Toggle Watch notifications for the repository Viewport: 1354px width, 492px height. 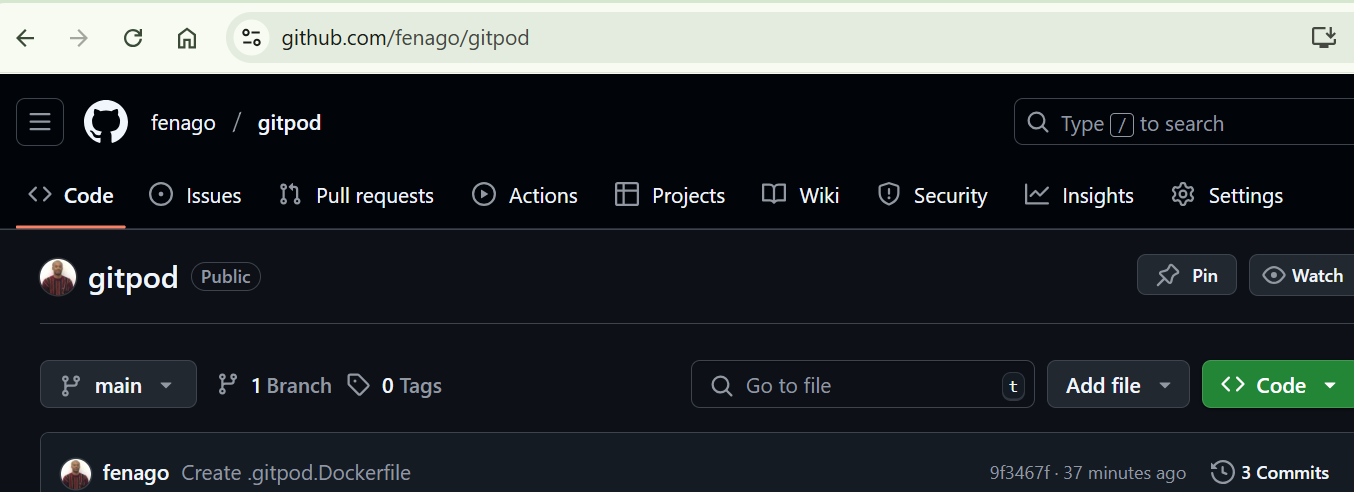pyautogui.click(x=1302, y=275)
